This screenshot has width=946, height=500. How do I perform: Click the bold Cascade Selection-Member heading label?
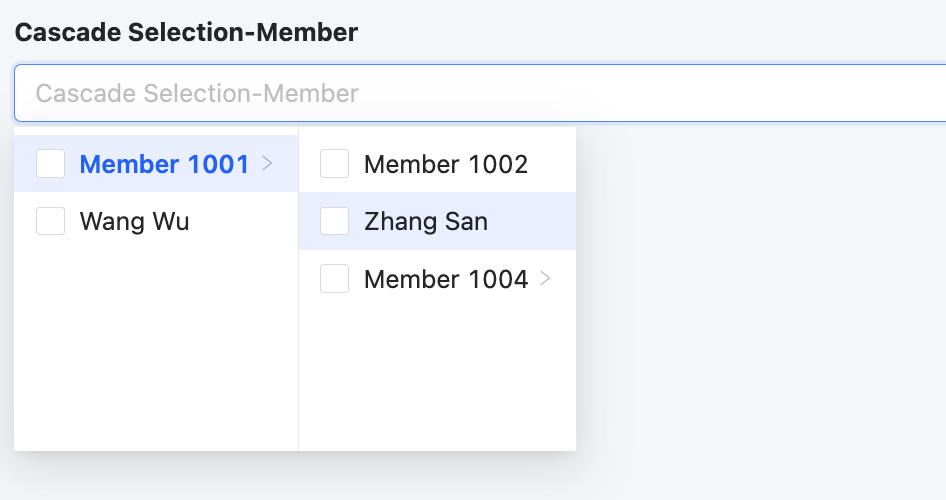tap(186, 32)
